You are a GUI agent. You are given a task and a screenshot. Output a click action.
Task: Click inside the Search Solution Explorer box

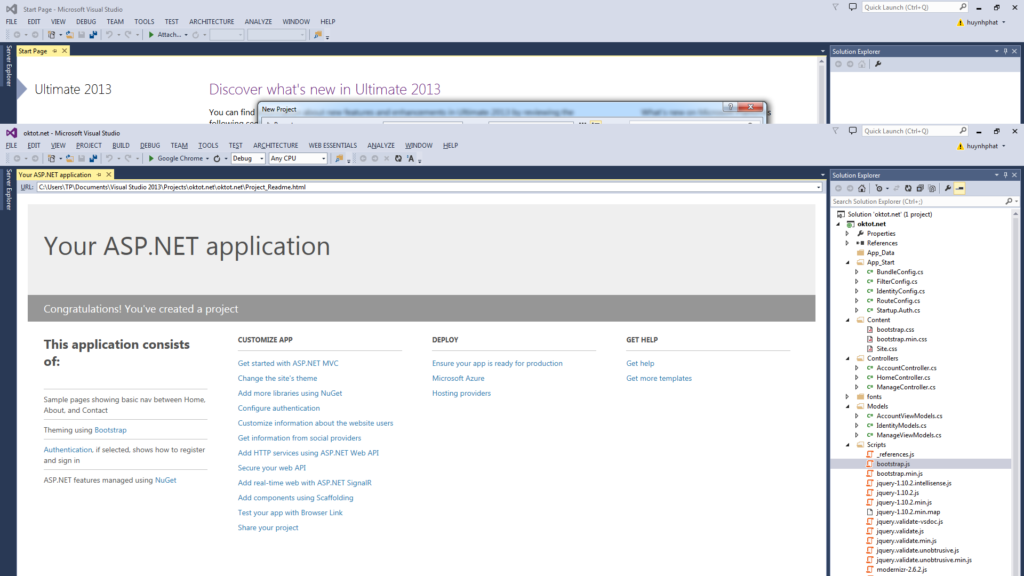[x=900, y=200]
